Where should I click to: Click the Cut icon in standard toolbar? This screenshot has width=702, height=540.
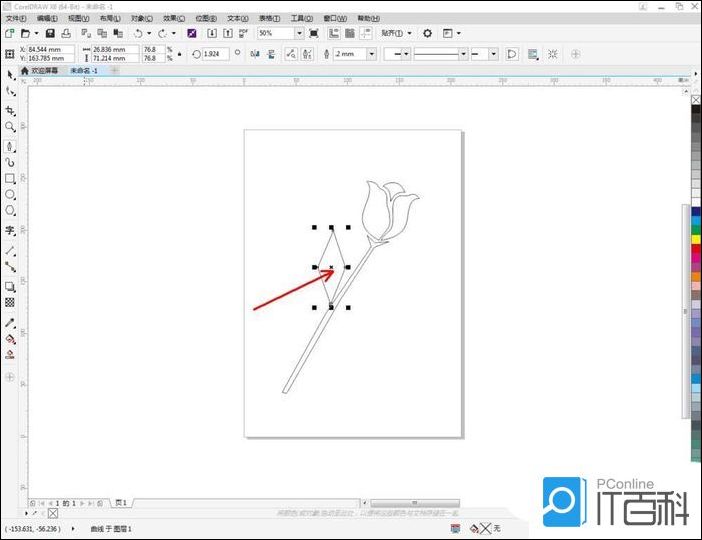point(86,33)
